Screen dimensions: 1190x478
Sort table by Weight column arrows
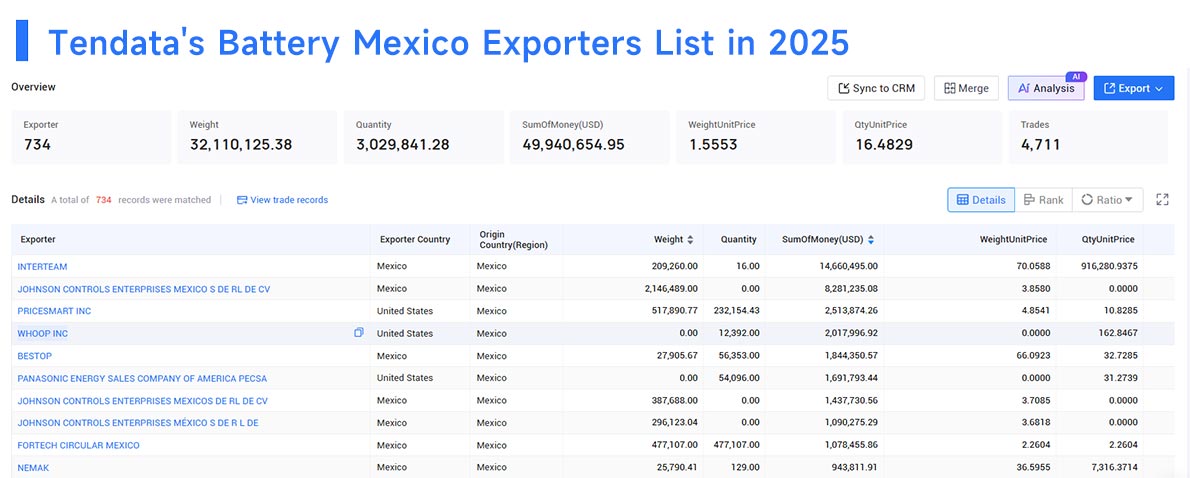pos(690,240)
